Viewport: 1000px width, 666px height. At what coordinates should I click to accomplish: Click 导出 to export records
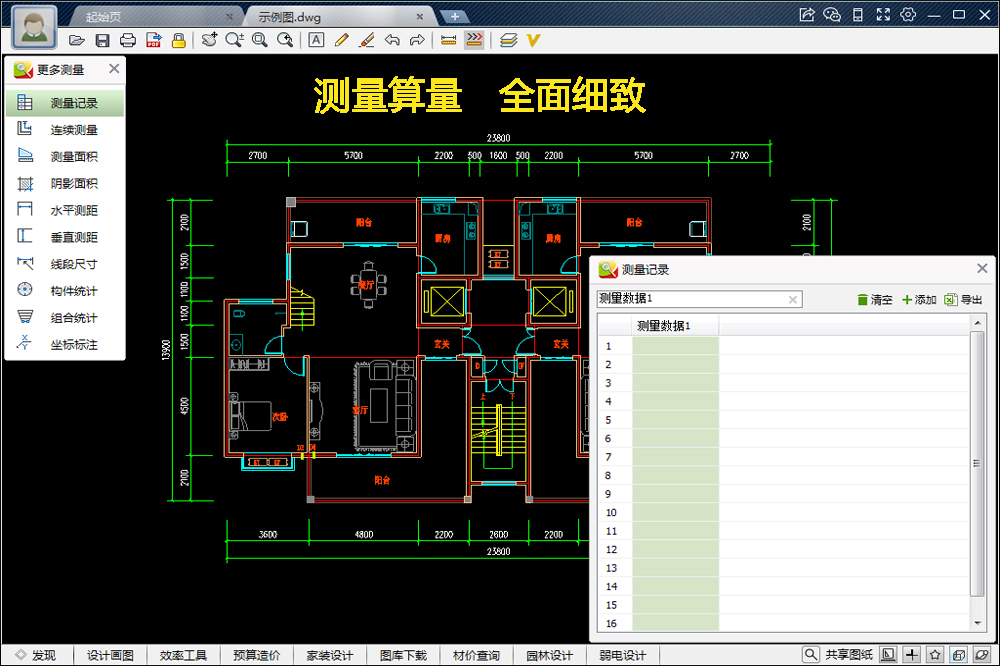click(x=963, y=299)
